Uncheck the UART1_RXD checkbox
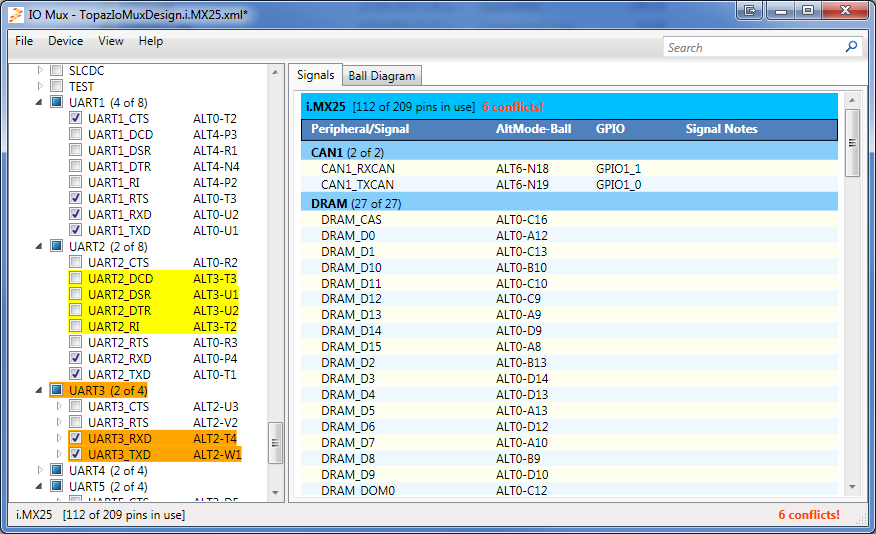The width and height of the screenshot is (876, 534). pyautogui.click(x=75, y=214)
